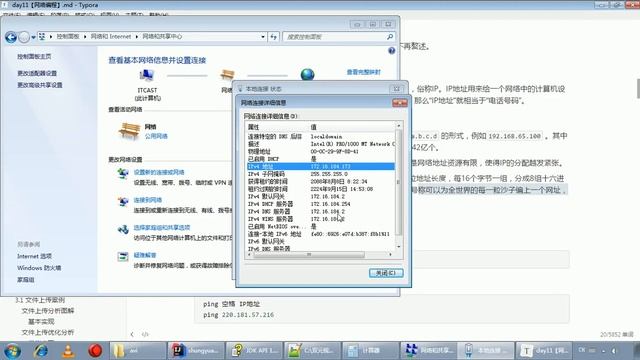Click the Typora word count in status bar
The image size is (640, 360).
click(616, 335)
